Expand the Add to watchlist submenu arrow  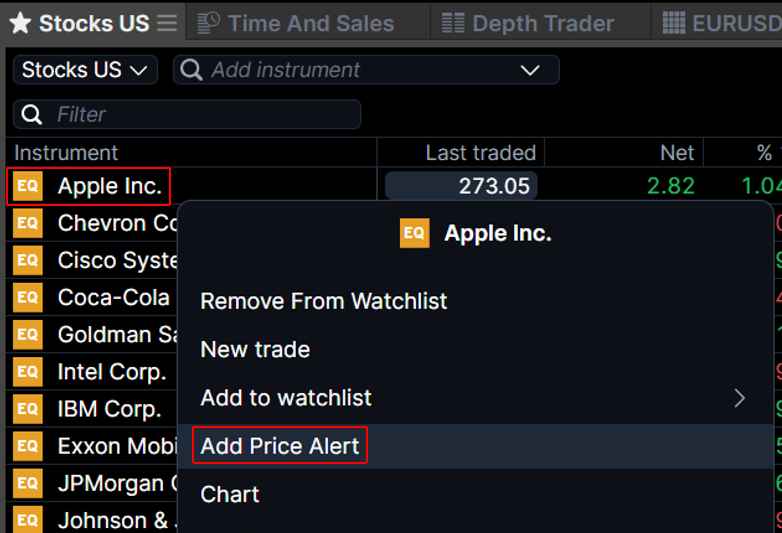coord(740,398)
